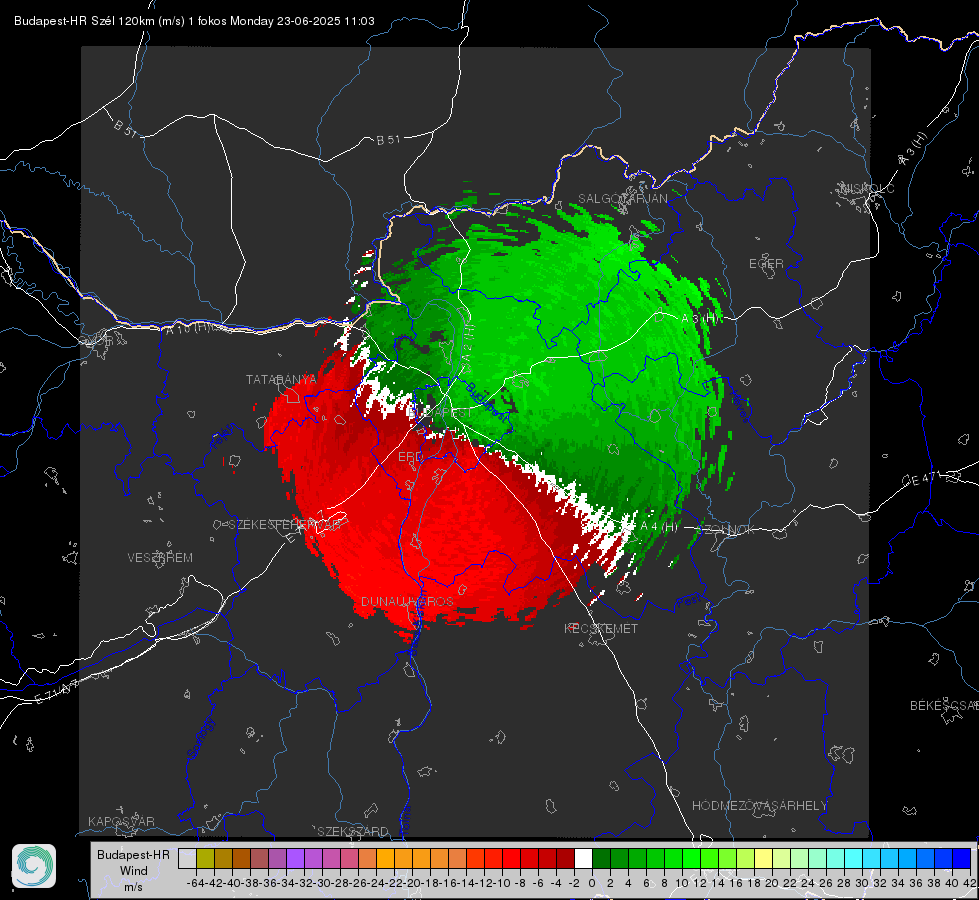Viewport: 979px width, 900px height.
Task: Click the radar title with date 23-06-2025 11:03
Action: tap(194, 21)
